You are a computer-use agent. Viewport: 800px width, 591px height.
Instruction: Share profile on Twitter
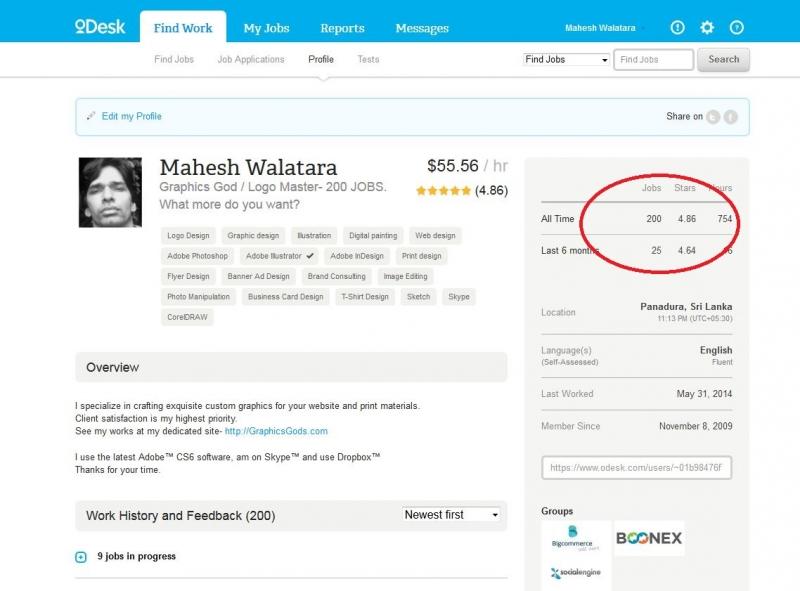(713, 117)
